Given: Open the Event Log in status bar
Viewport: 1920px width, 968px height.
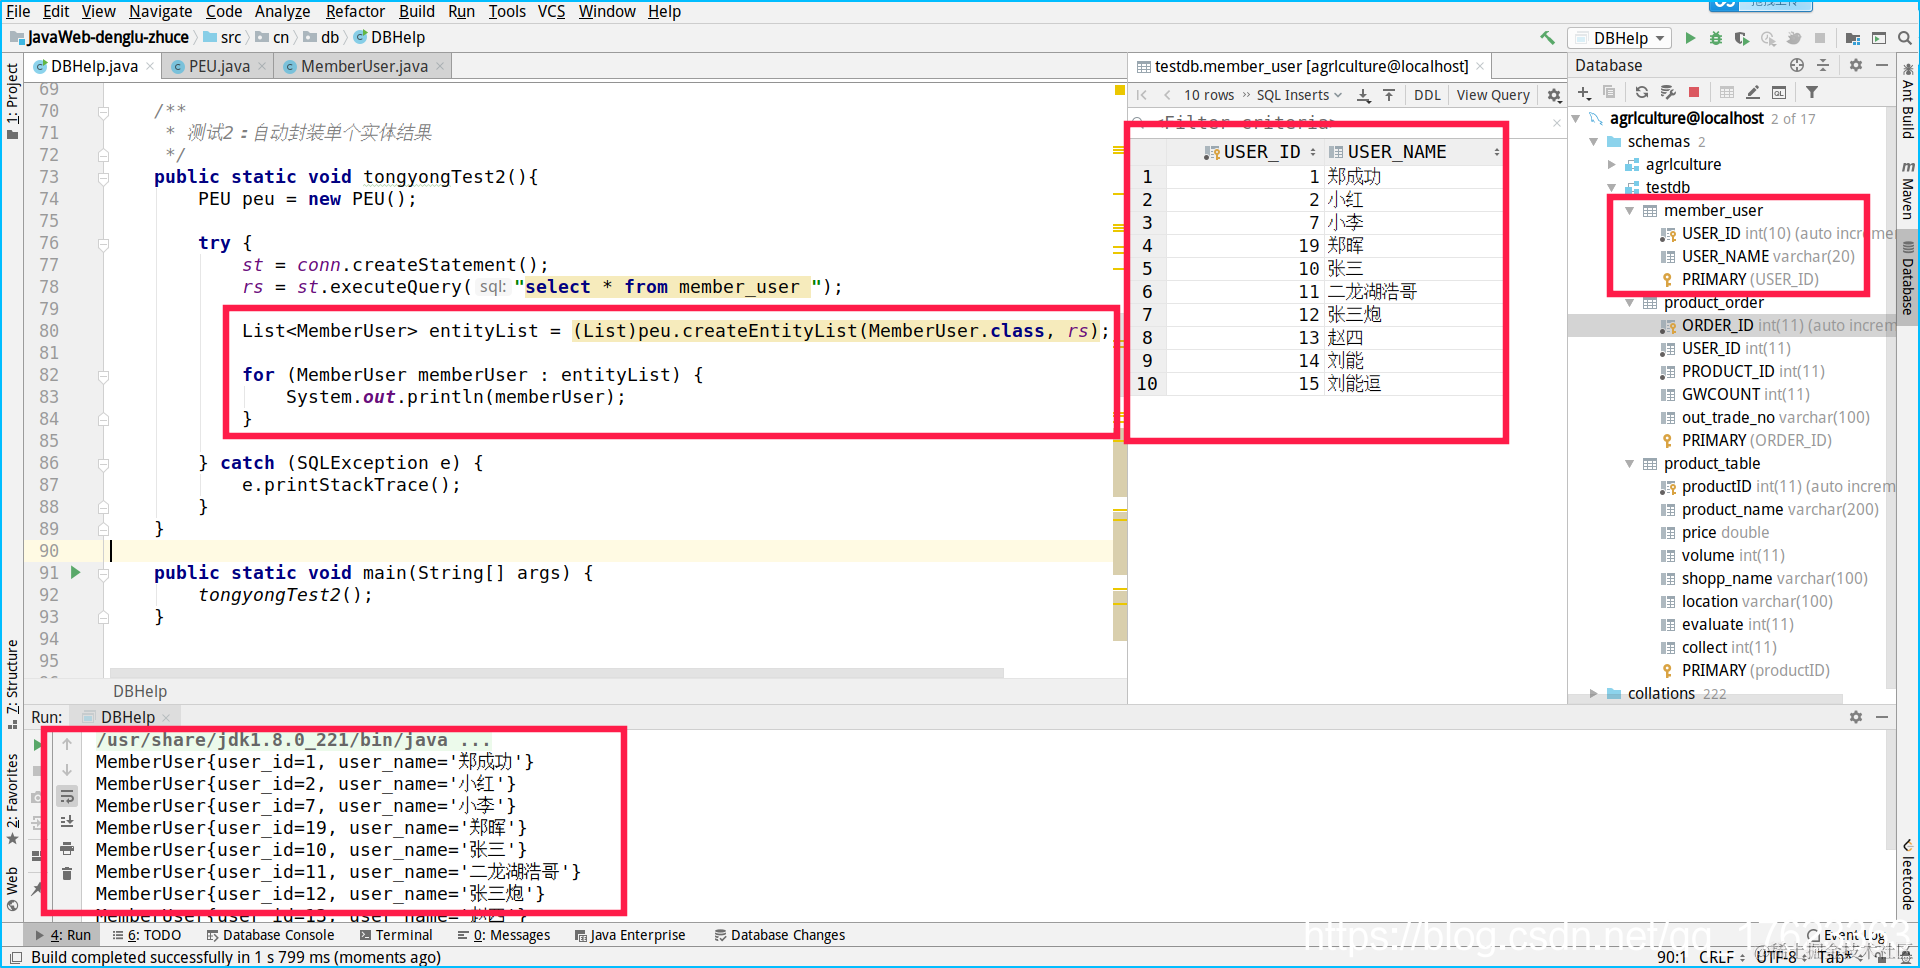Looking at the screenshot, I should pyautogui.click(x=1846, y=936).
